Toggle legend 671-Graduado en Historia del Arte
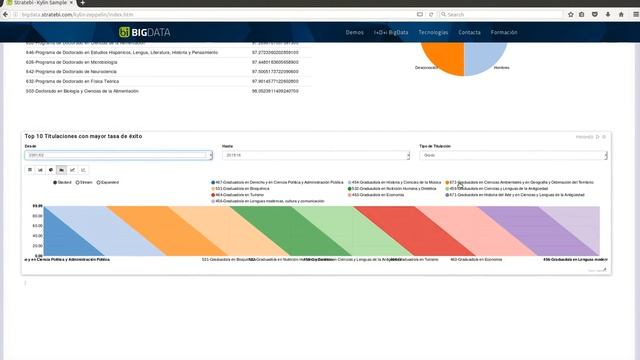The height and width of the screenshot is (360, 640). (x=515, y=195)
